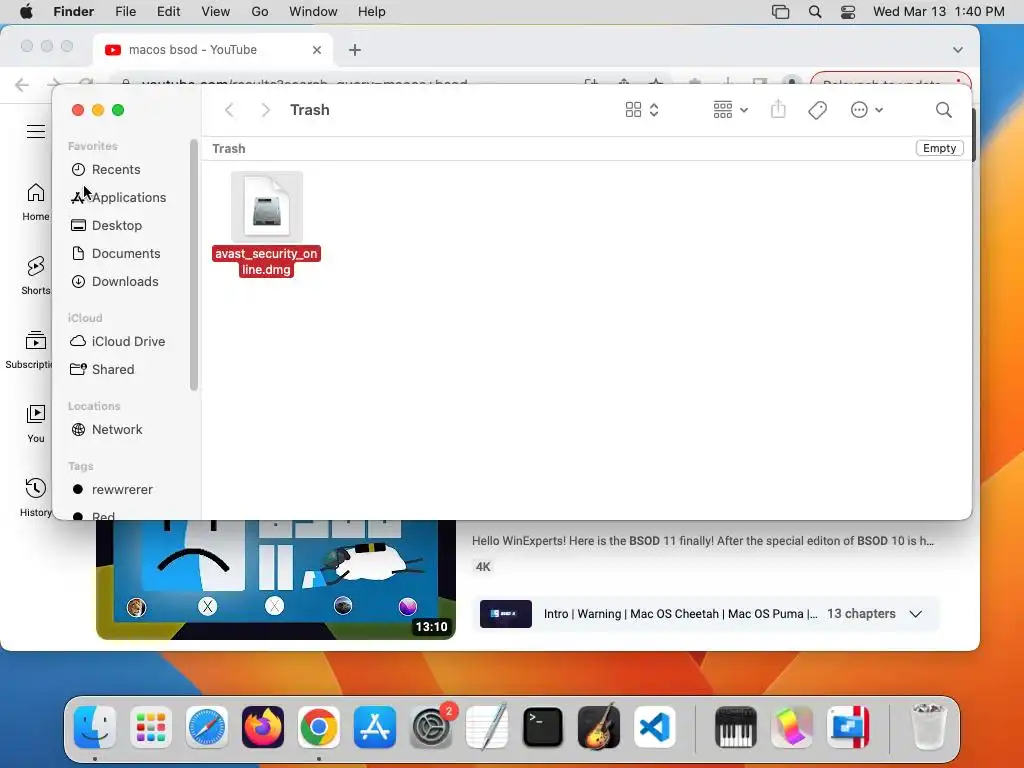Image resolution: width=1024 pixels, height=768 pixels.
Task: Open Trash from the Dock
Action: 928,727
